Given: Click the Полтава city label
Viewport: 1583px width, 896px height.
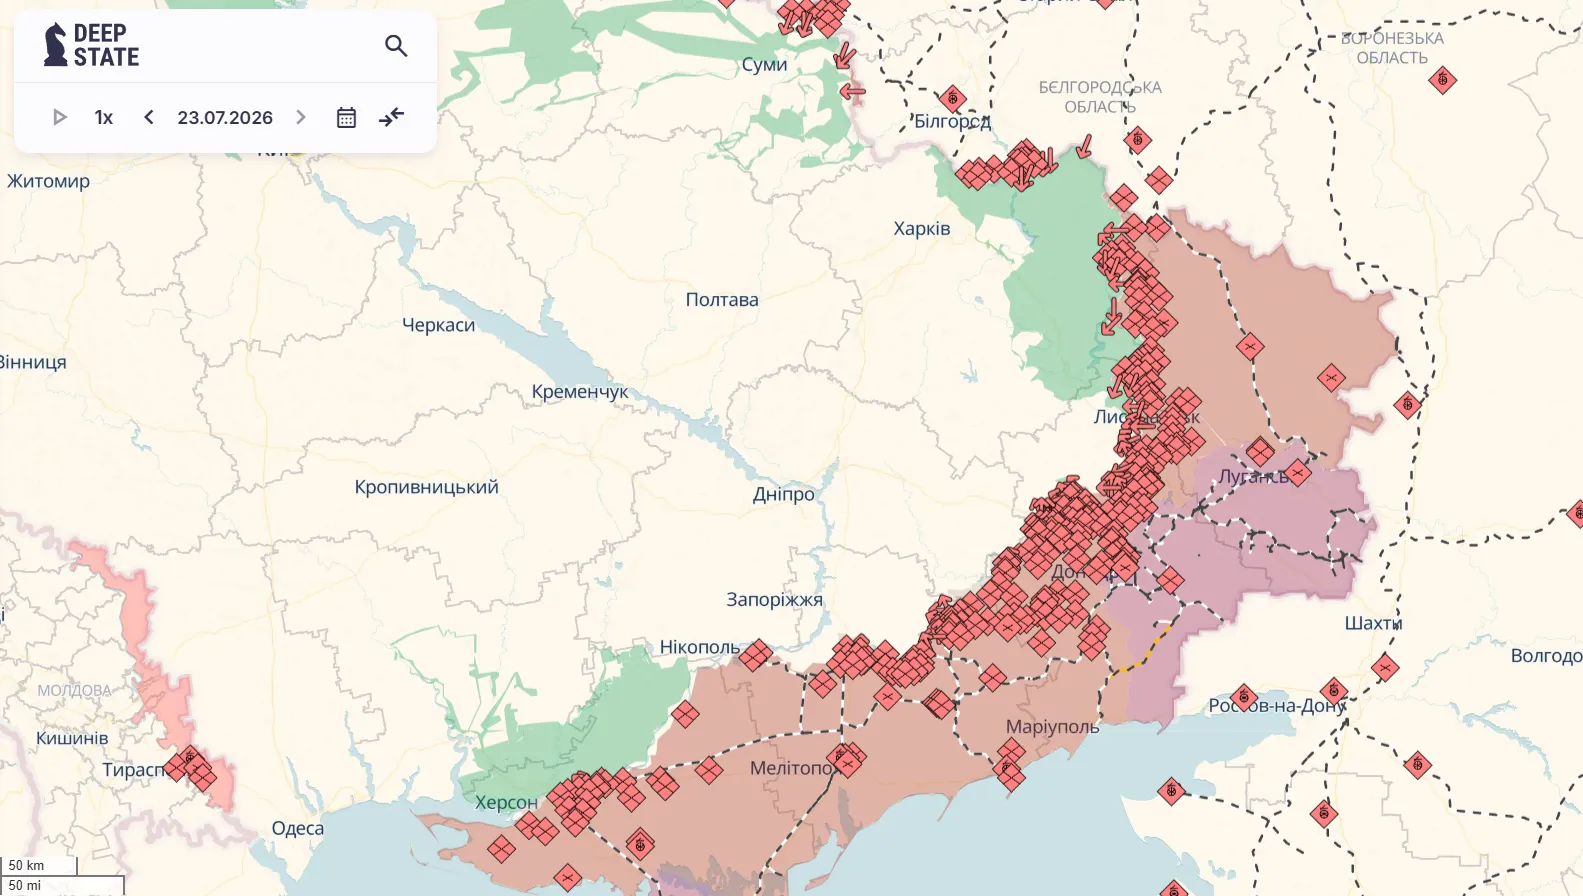Looking at the screenshot, I should [x=722, y=299].
